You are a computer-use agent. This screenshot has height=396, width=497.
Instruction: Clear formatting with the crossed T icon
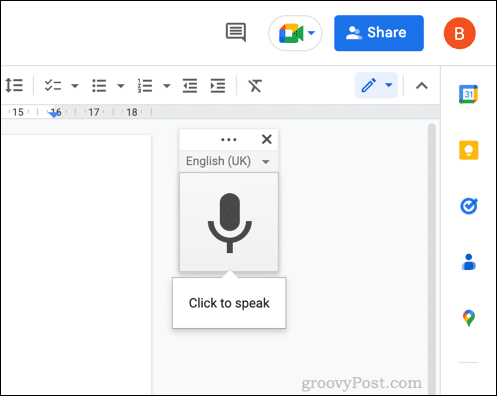(255, 86)
